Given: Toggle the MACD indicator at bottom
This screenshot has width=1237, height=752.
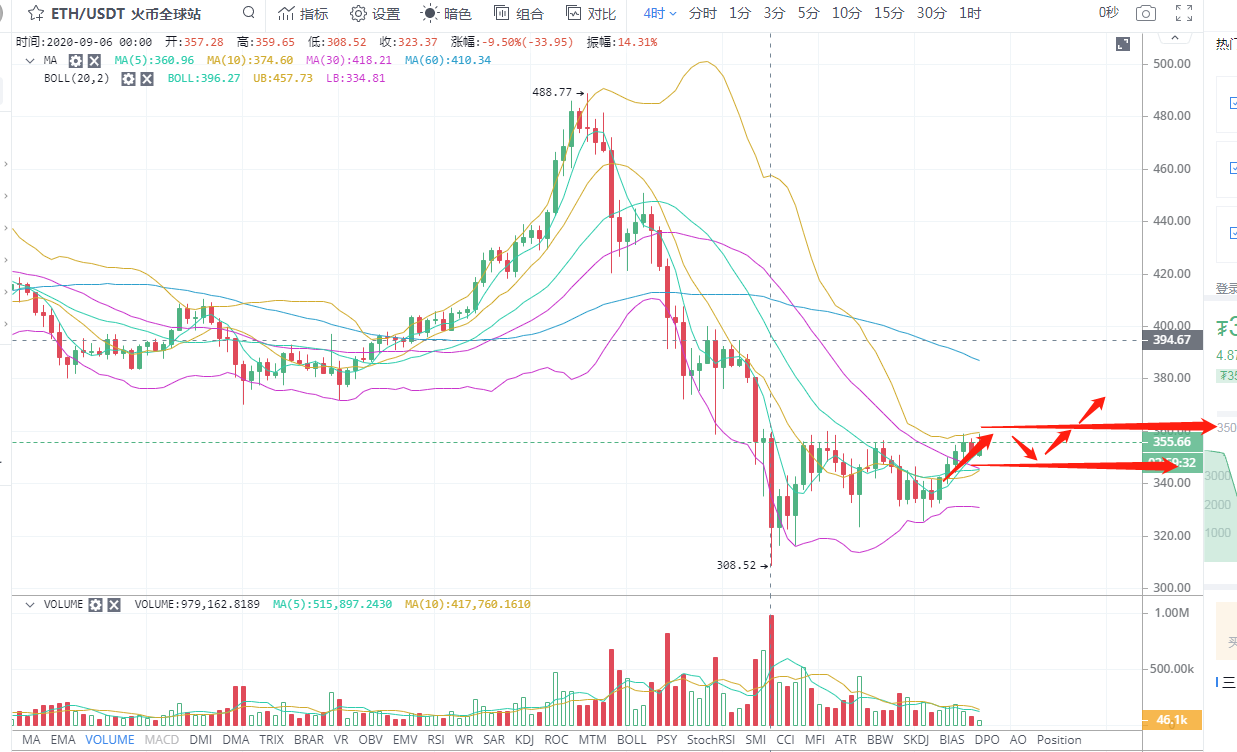Looking at the screenshot, I should tap(161, 740).
